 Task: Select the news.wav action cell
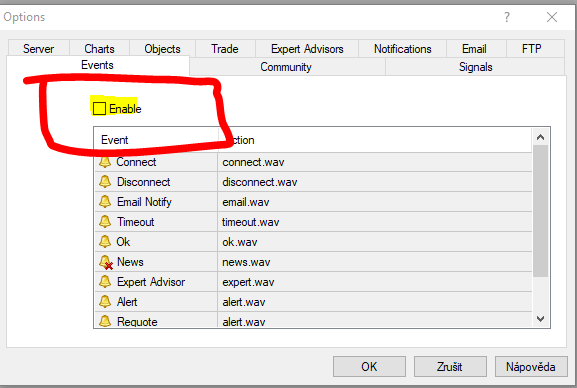point(375,262)
